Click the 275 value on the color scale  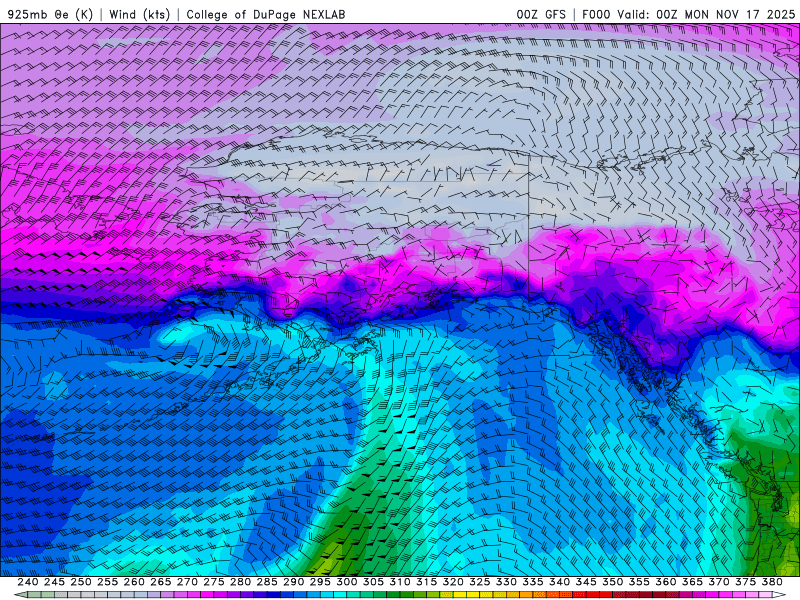coord(214,582)
